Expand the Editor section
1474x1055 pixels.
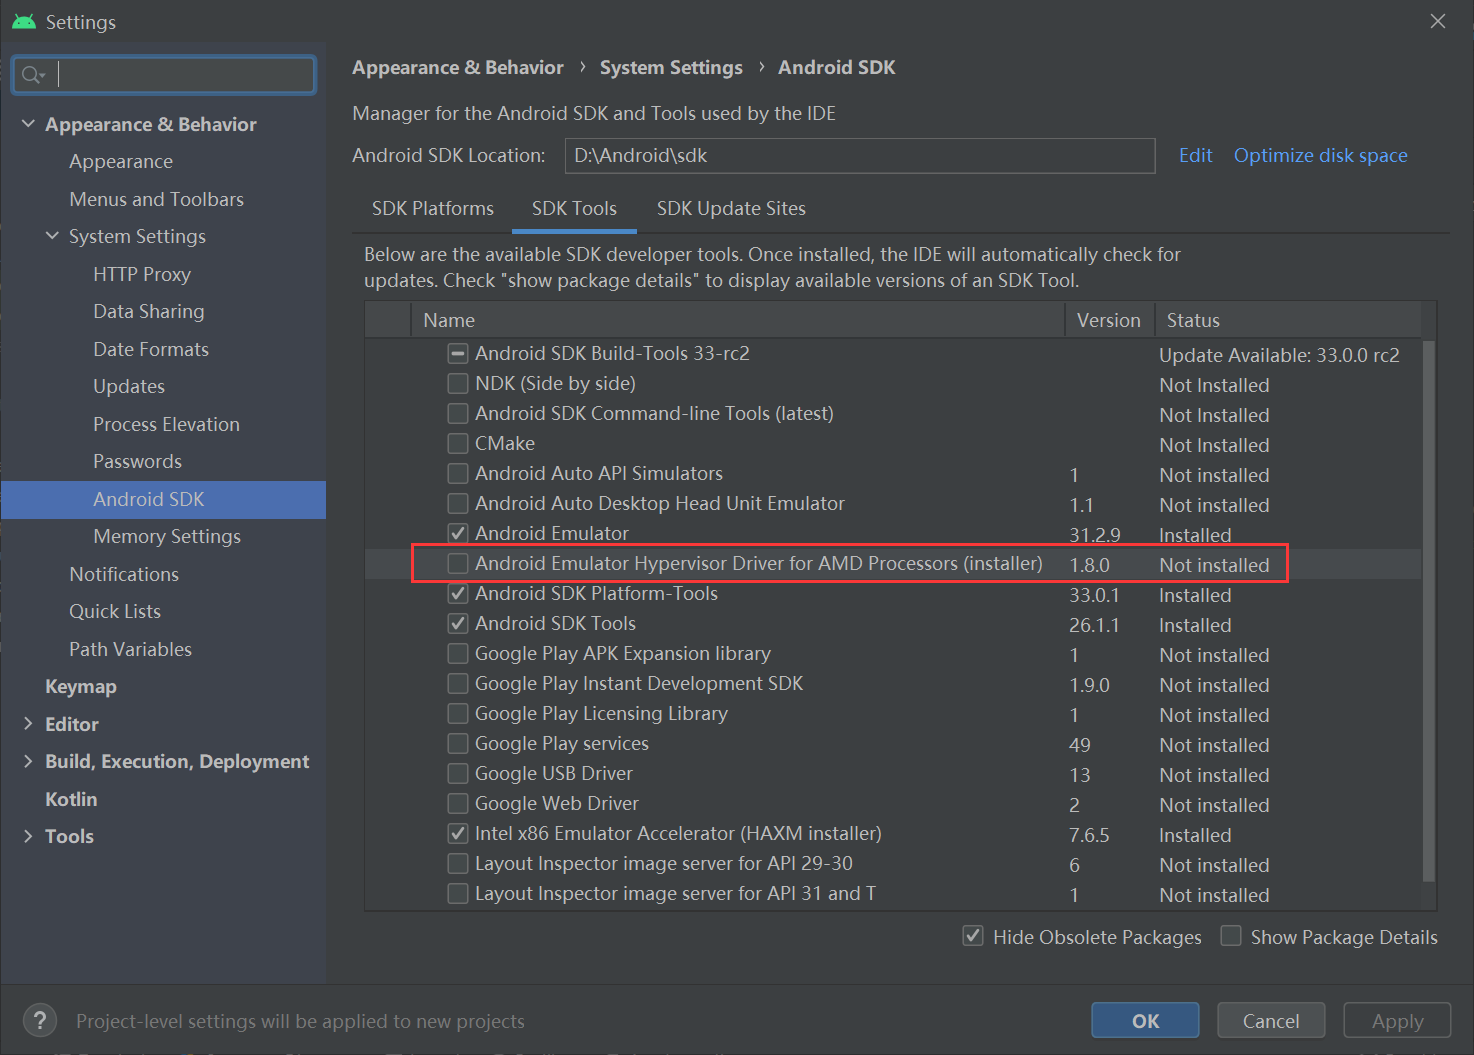[28, 724]
